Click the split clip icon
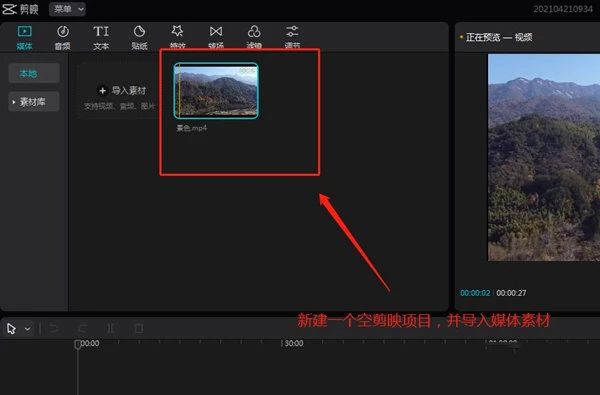600x395 pixels. tap(111, 328)
